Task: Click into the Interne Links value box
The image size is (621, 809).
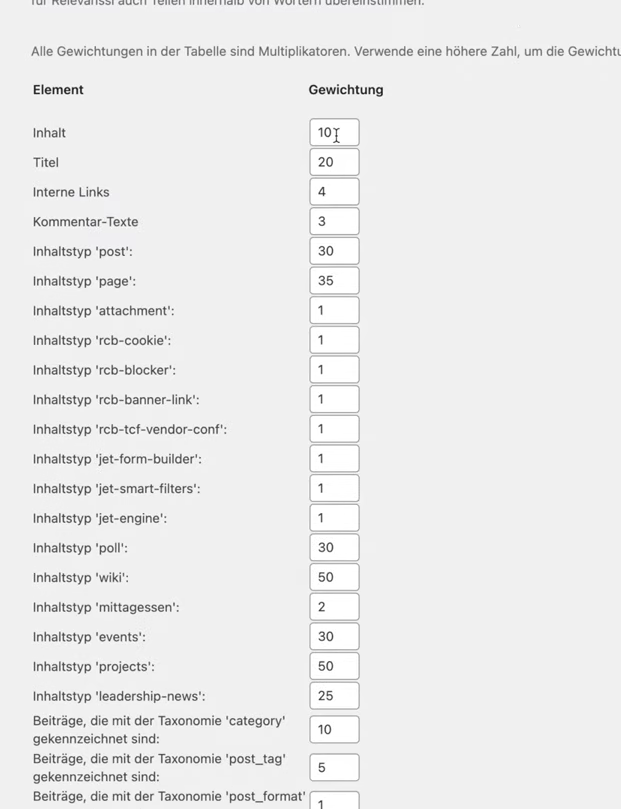Action: [x=335, y=191]
